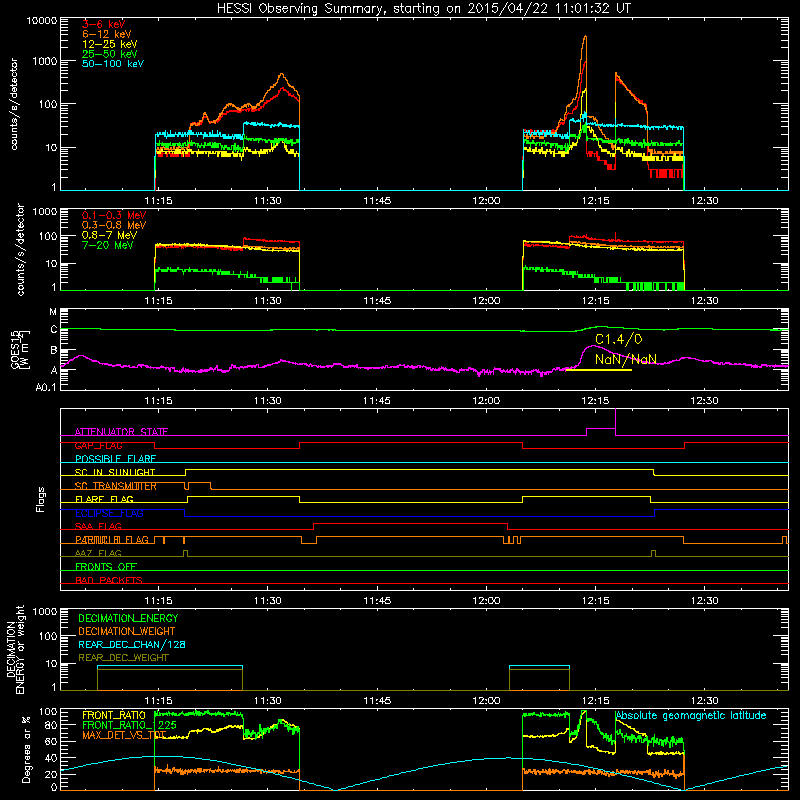Click the A0.1 label on GOES axis
The height and width of the screenshot is (800, 800).
(x=46, y=387)
